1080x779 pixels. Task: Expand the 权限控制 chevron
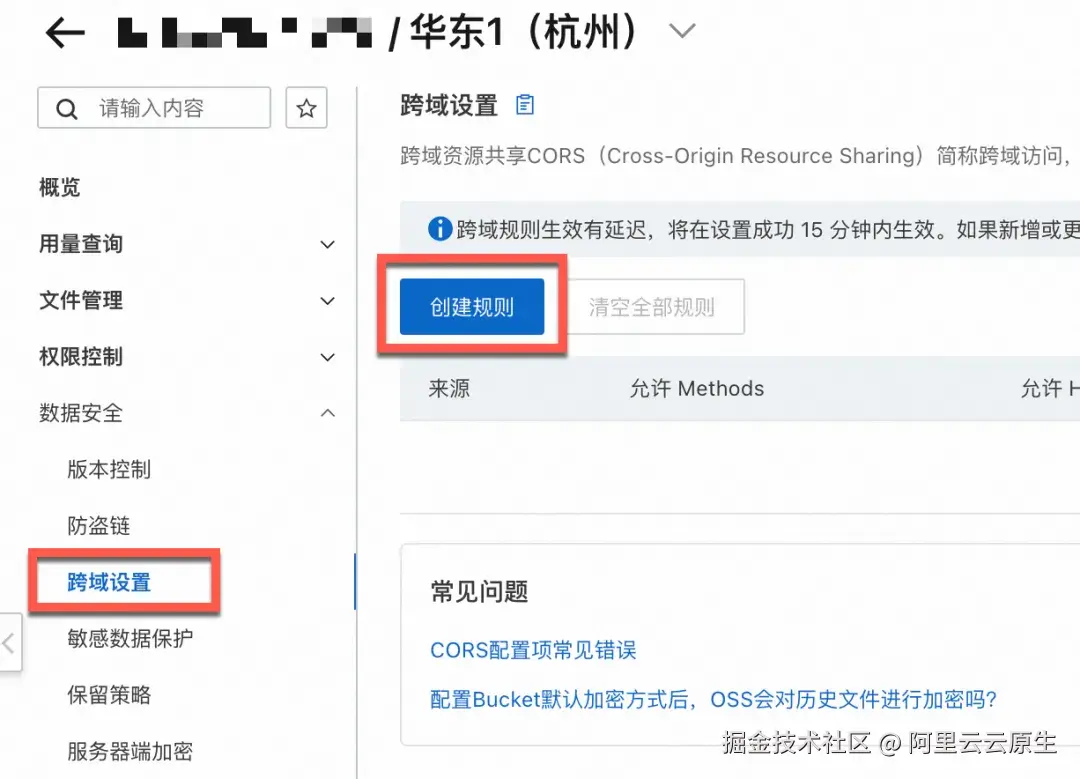[328, 357]
